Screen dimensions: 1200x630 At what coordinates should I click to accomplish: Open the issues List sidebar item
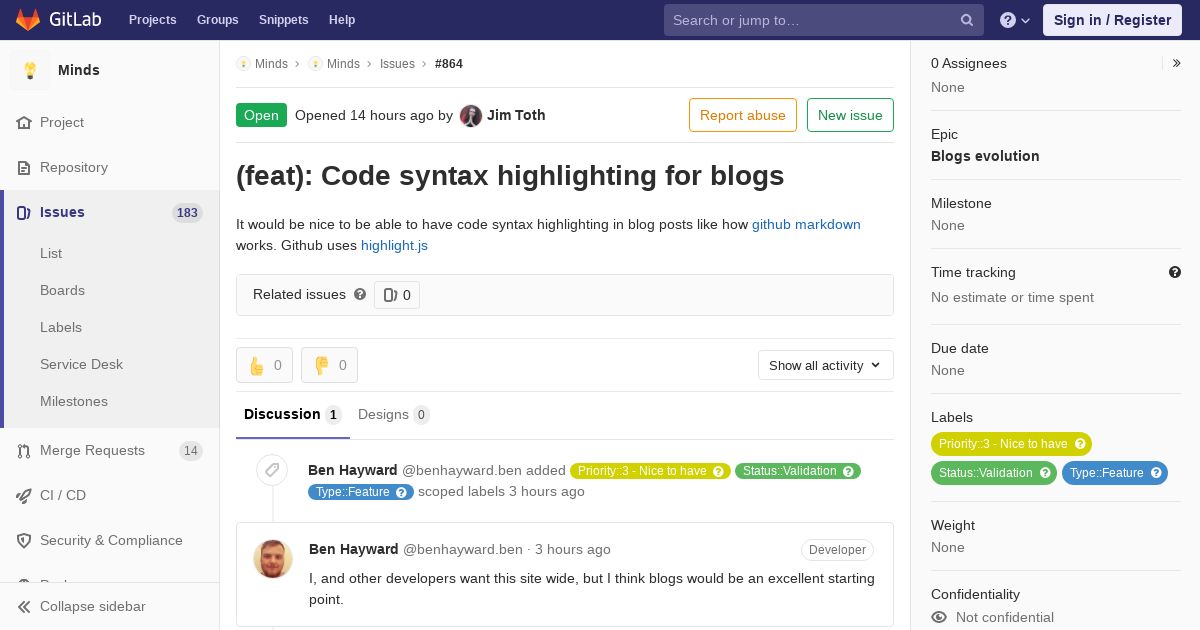pyautogui.click(x=51, y=253)
